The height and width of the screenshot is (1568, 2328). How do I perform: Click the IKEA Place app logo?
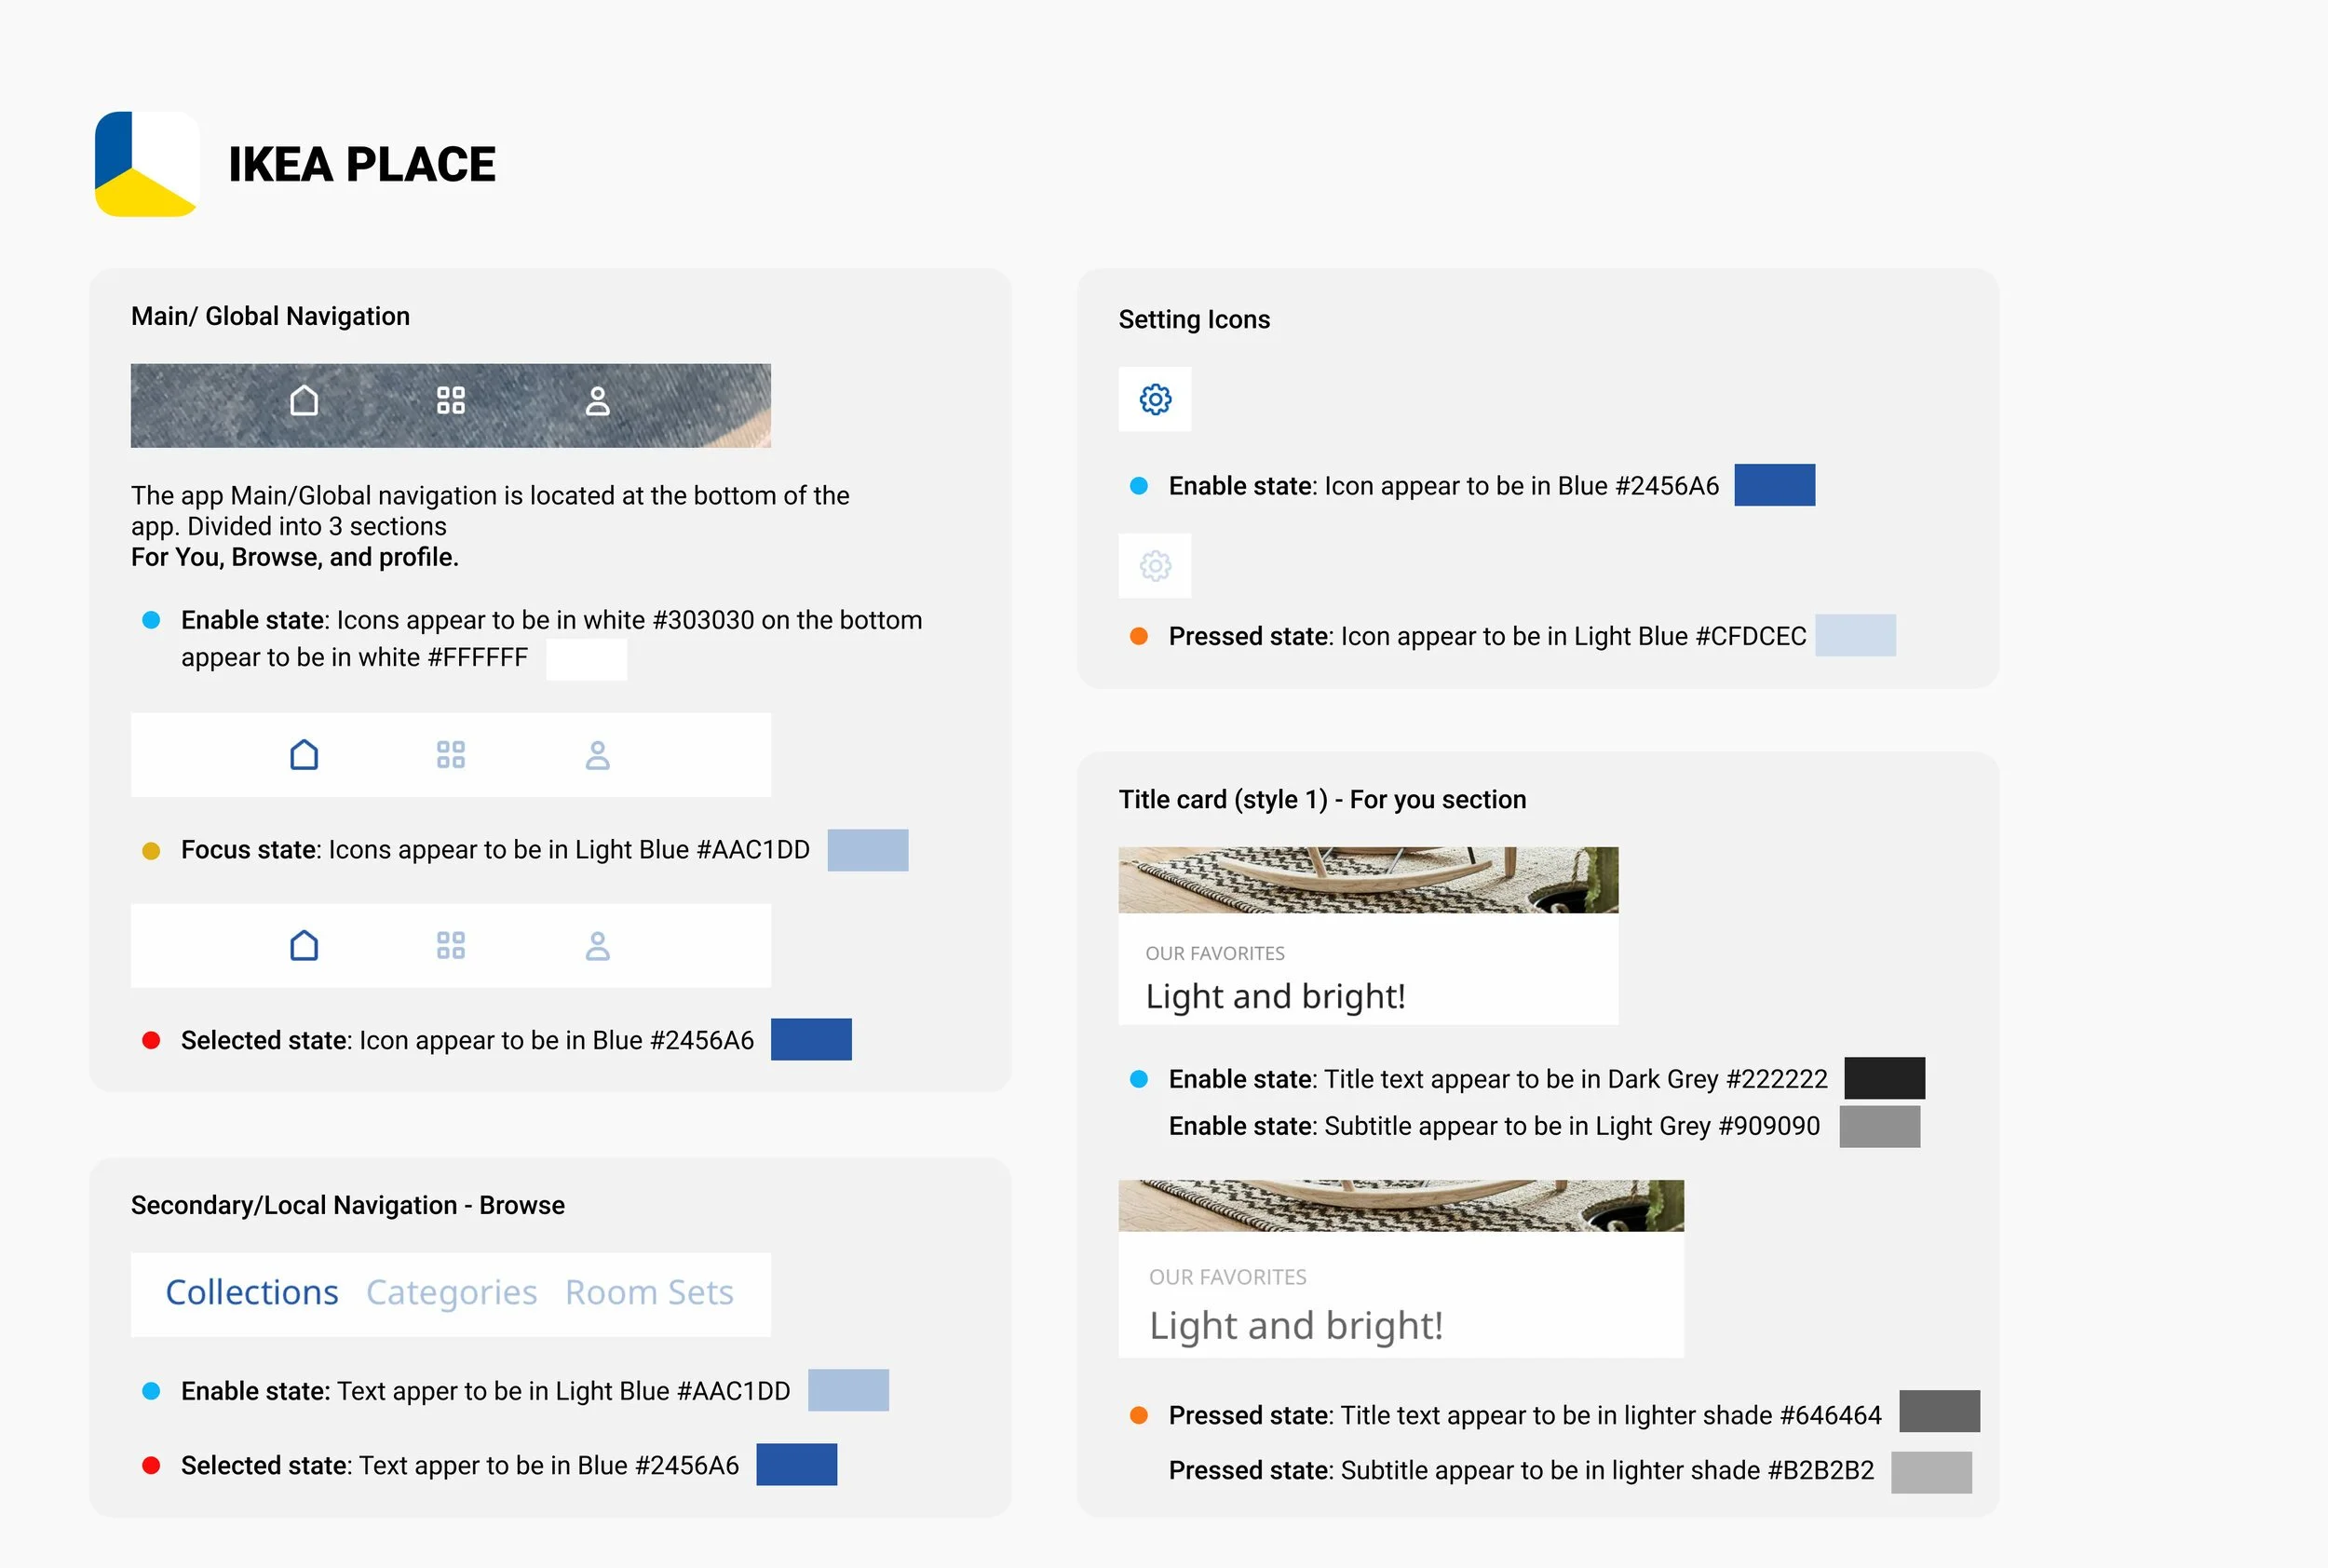(x=147, y=164)
